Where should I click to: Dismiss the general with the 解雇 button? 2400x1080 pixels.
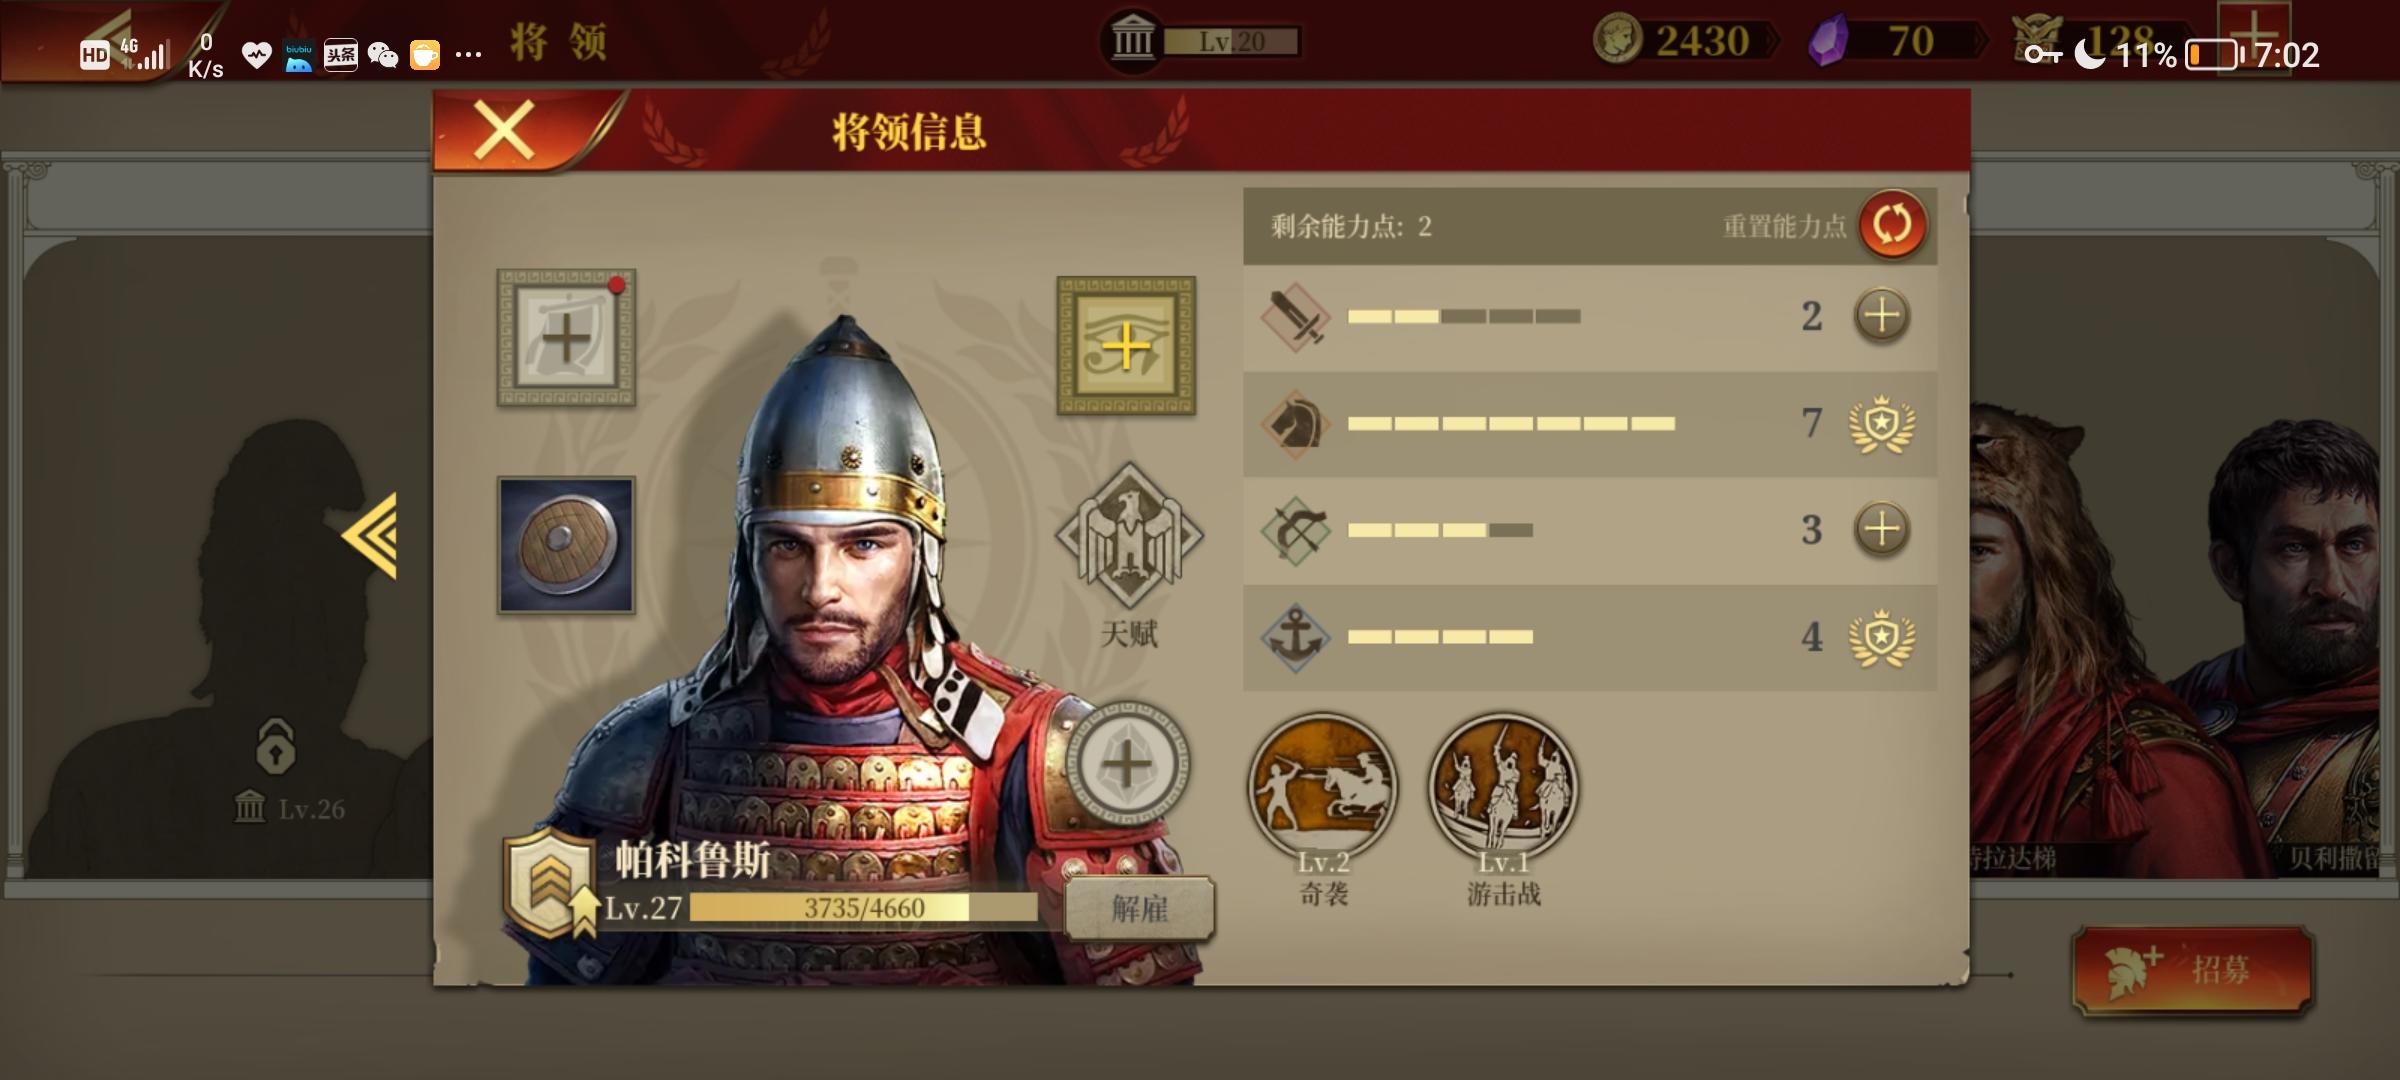1140,909
